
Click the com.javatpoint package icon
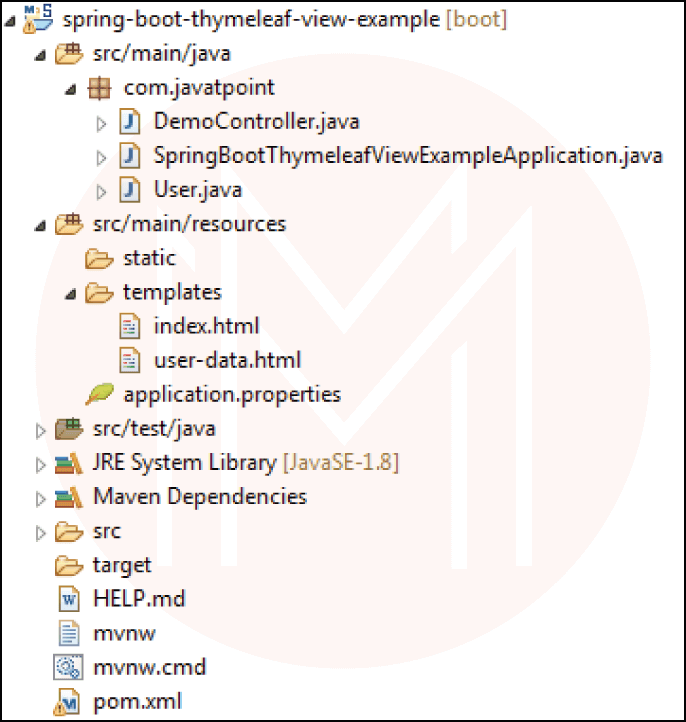[98, 88]
